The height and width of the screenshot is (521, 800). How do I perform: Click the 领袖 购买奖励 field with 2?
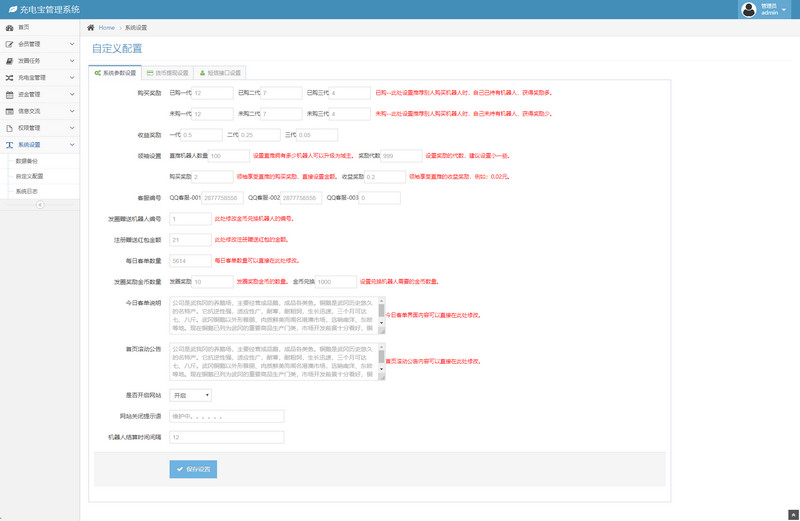(212, 177)
